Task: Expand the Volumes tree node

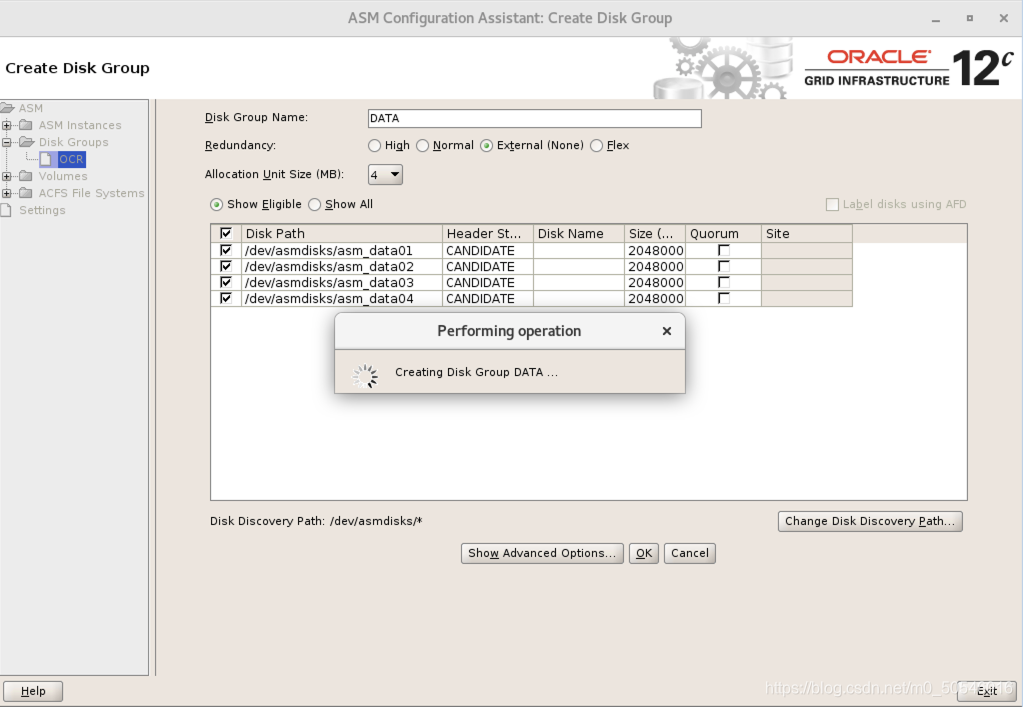Action: (7, 175)
